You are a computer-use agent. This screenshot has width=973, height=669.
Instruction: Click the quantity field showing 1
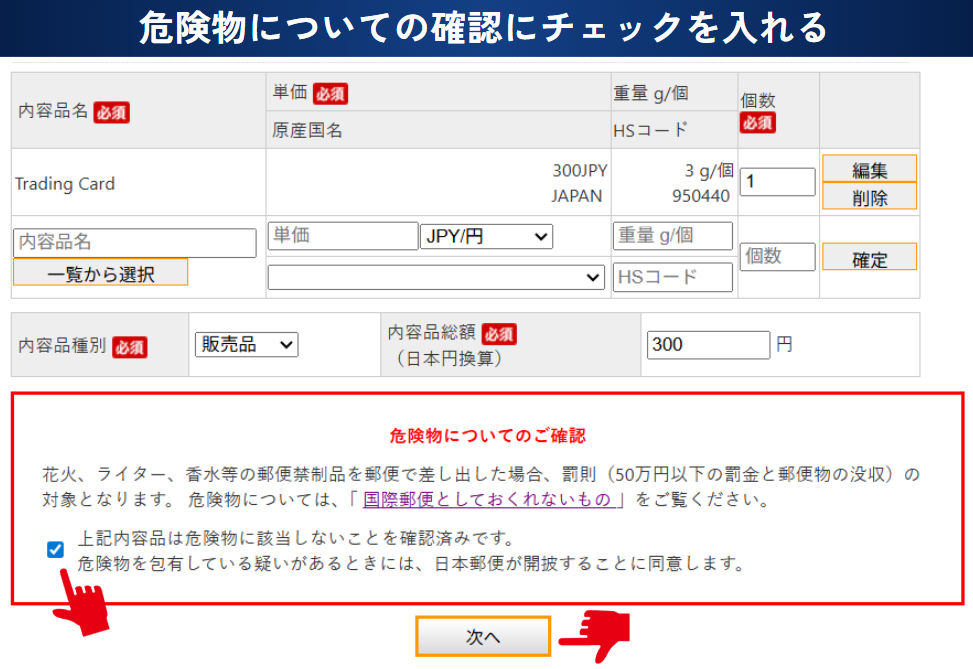point(777,182)
